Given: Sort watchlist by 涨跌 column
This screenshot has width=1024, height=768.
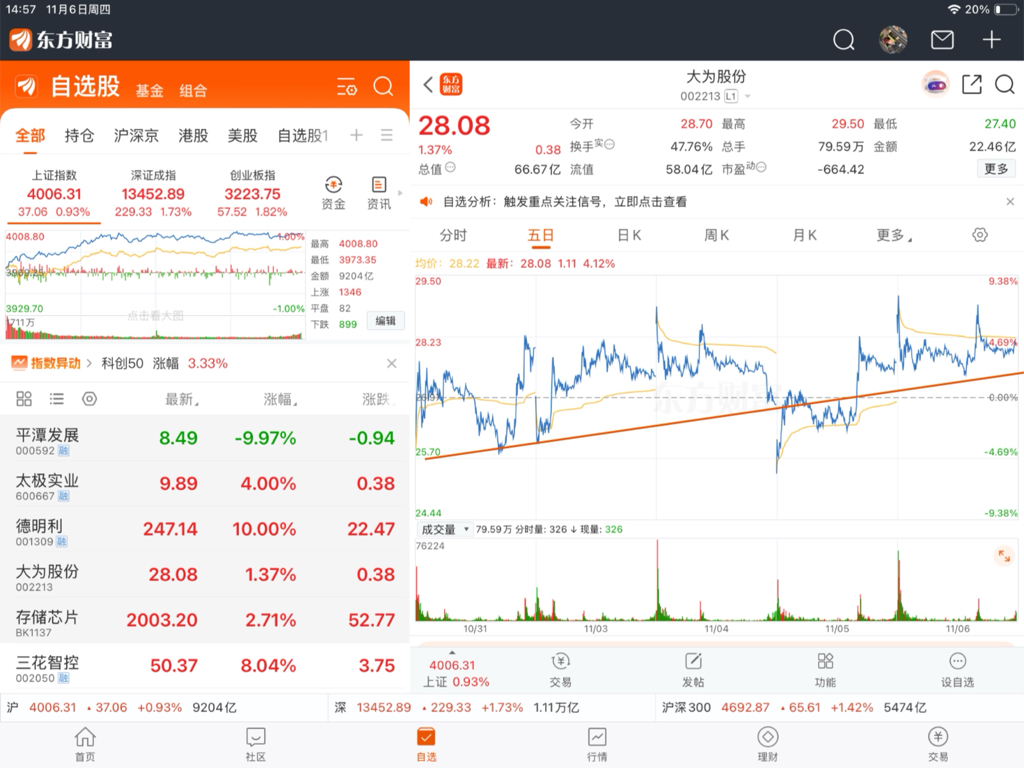Looking at the screenshot, I should [x=378, y=398].
